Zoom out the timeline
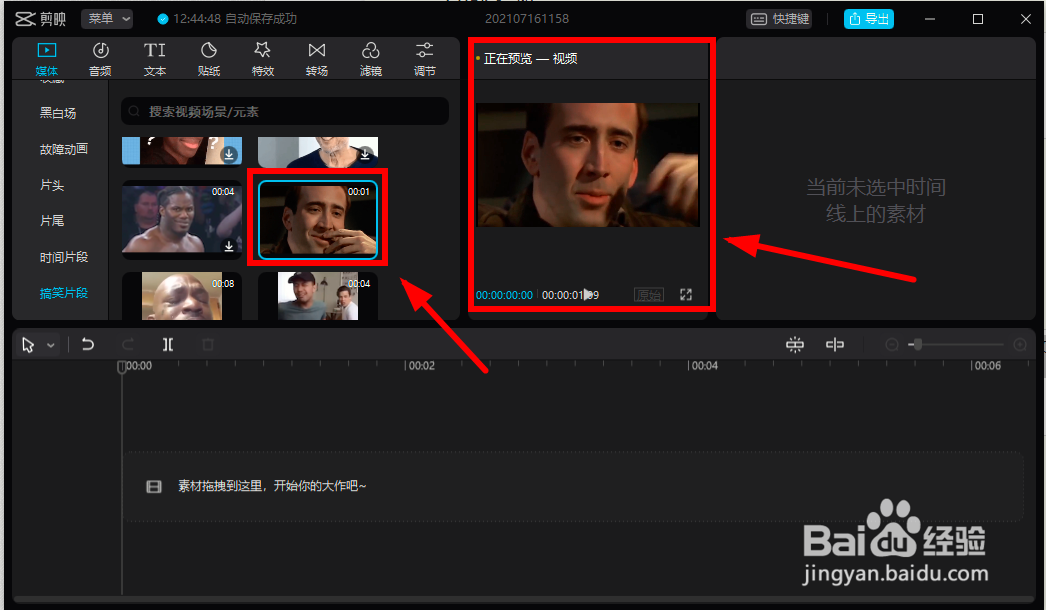This screenshot has width=1046, height=610. [x=891, y=344]
